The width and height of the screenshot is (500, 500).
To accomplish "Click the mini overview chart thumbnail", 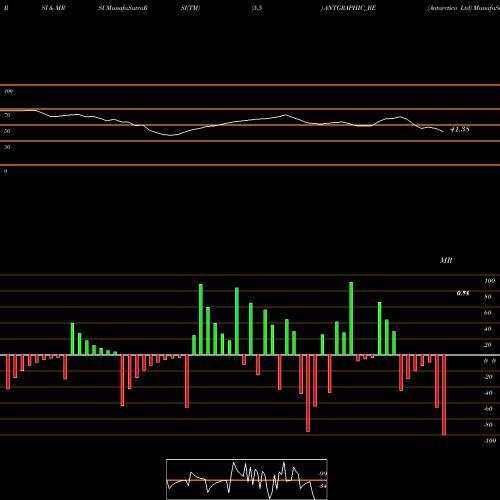I will [x=247, y=479].
